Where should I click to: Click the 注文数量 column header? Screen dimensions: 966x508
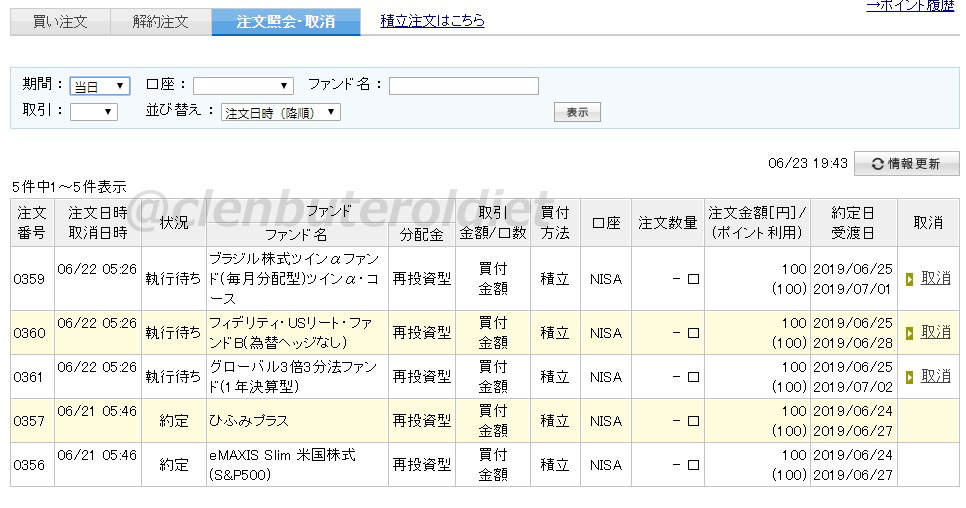[x=667, y=223]
